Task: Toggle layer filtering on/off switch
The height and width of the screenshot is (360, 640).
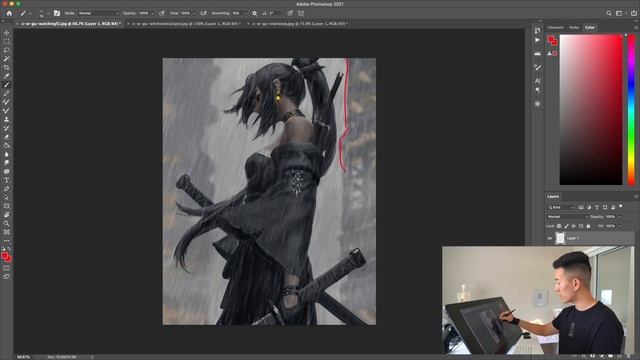Action: 621,207
